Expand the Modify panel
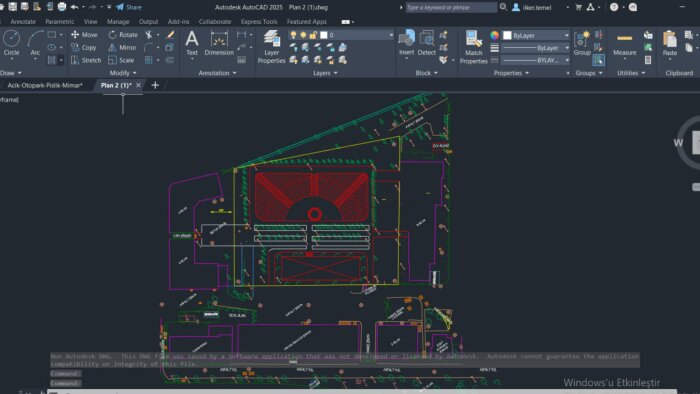The height and width of the screenshot is (394, 700). [x=123, y=73]
